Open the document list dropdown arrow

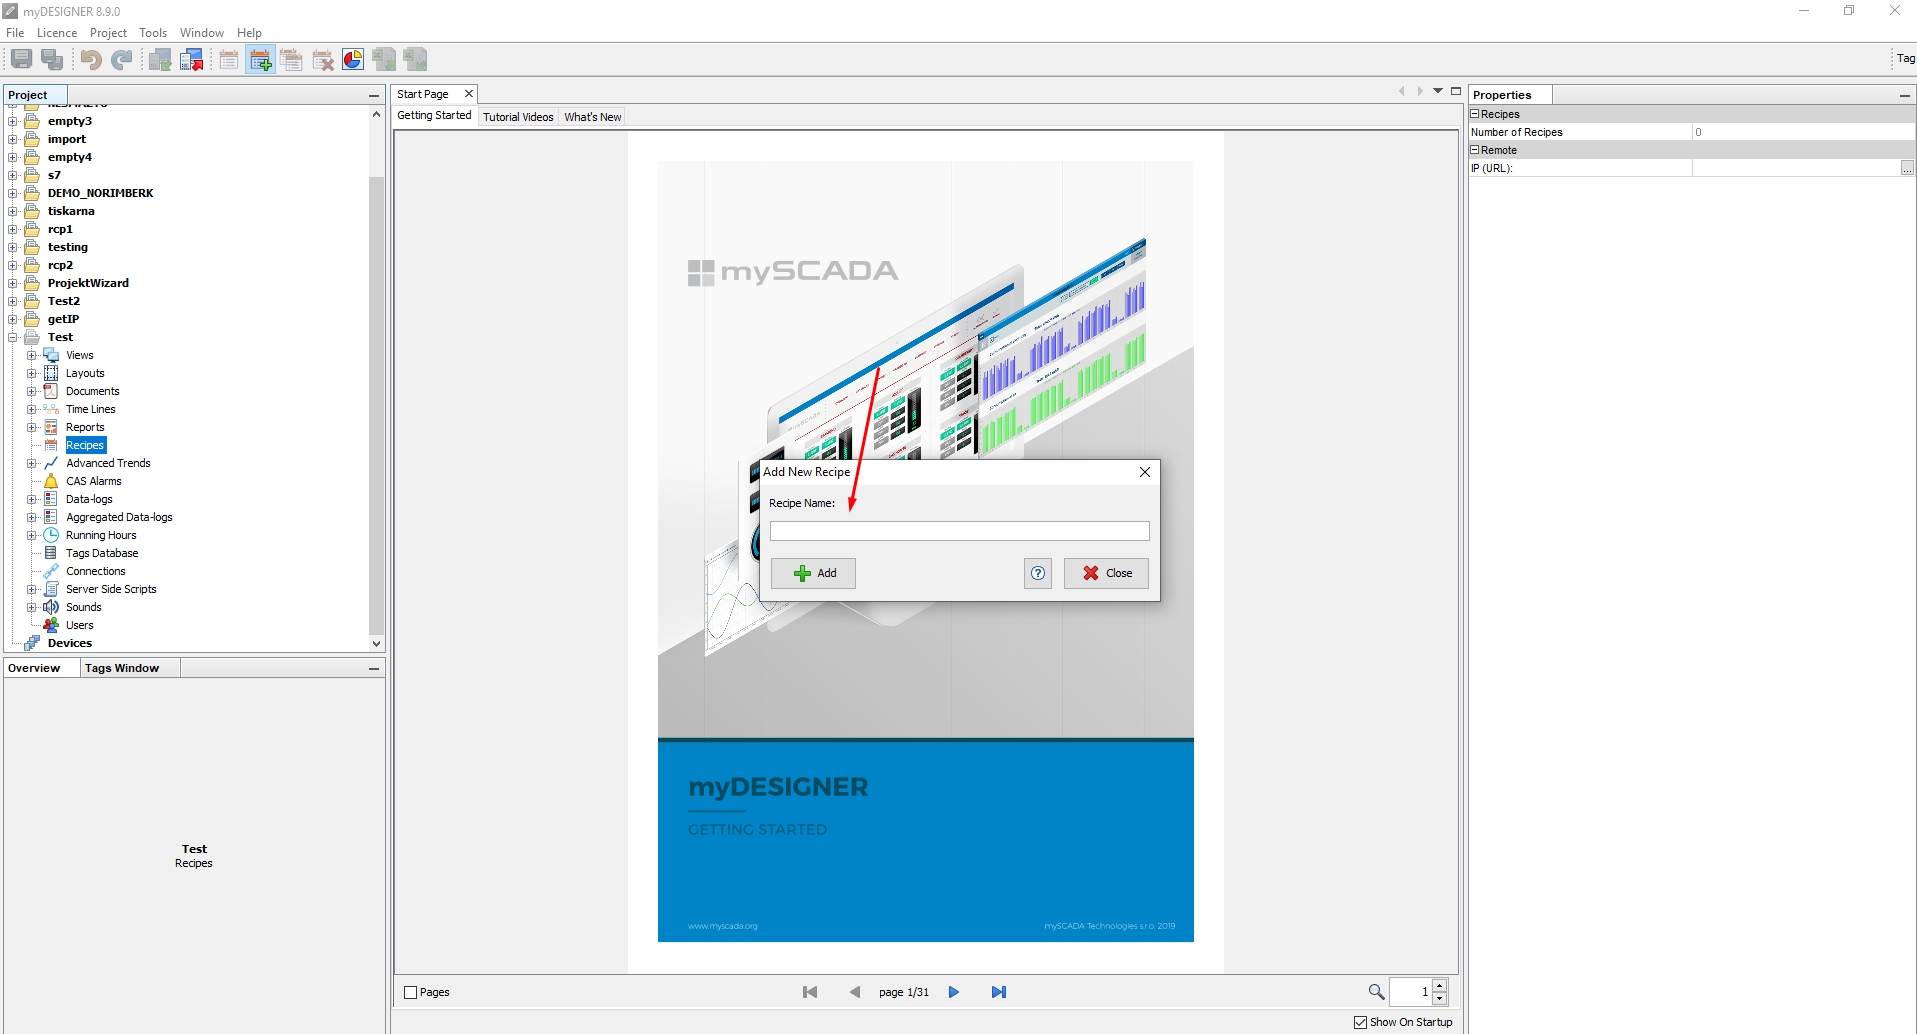[x=1438, y=91]
